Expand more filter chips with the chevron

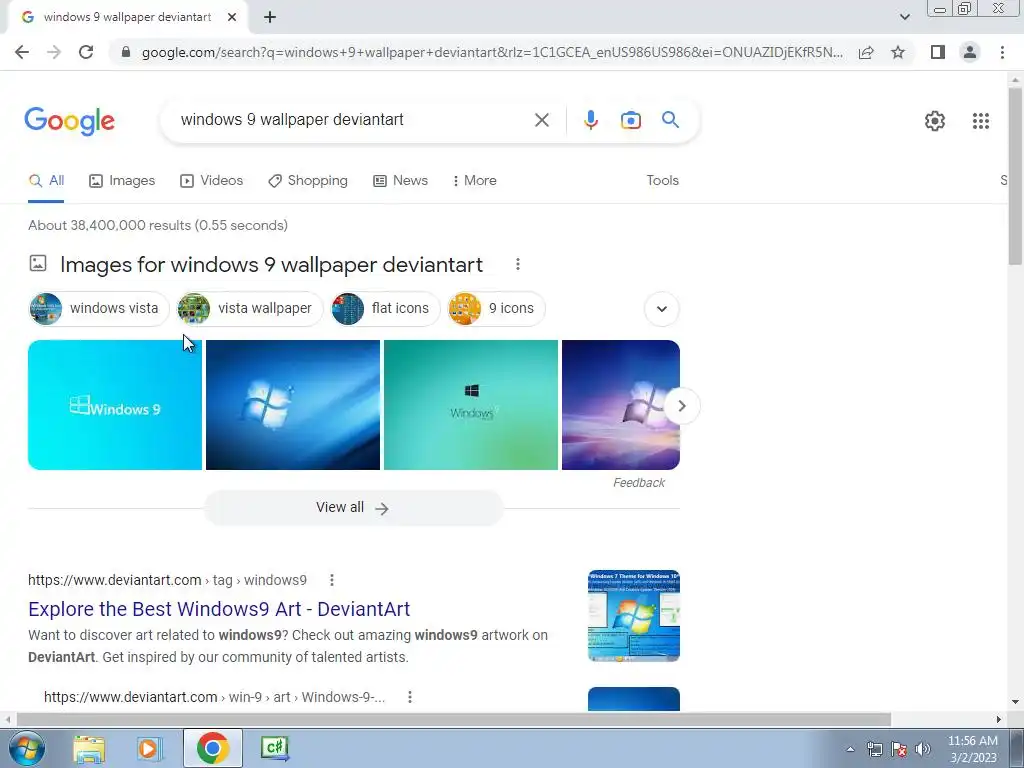662,309
